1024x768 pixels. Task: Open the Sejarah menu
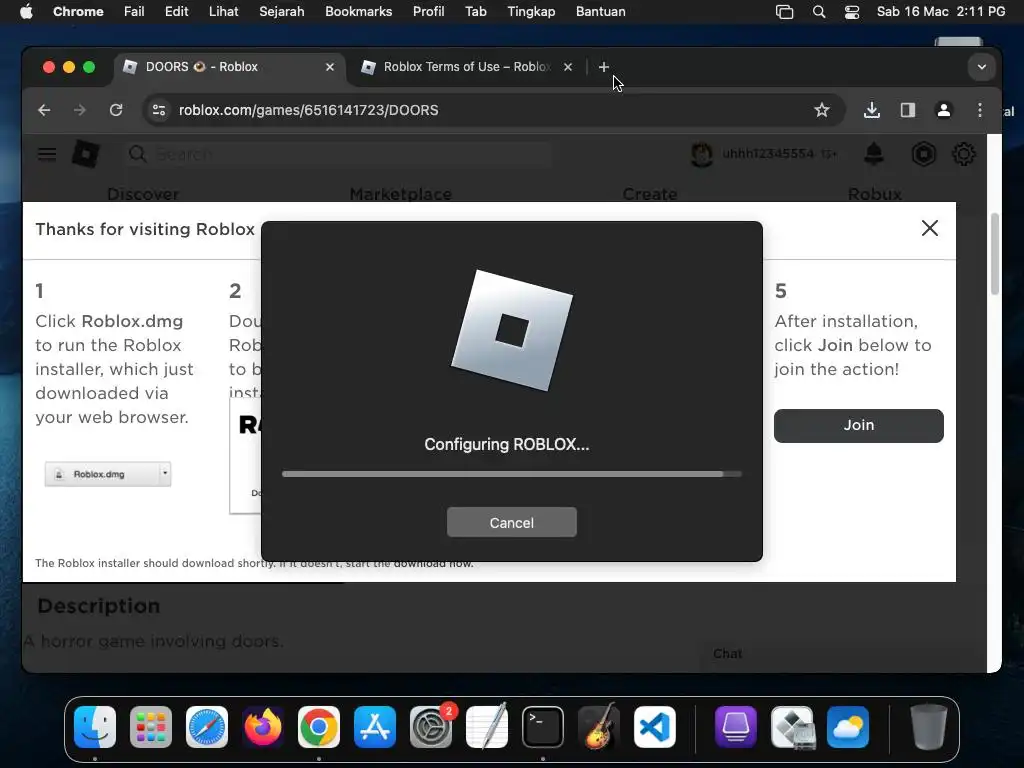point(281,12)
